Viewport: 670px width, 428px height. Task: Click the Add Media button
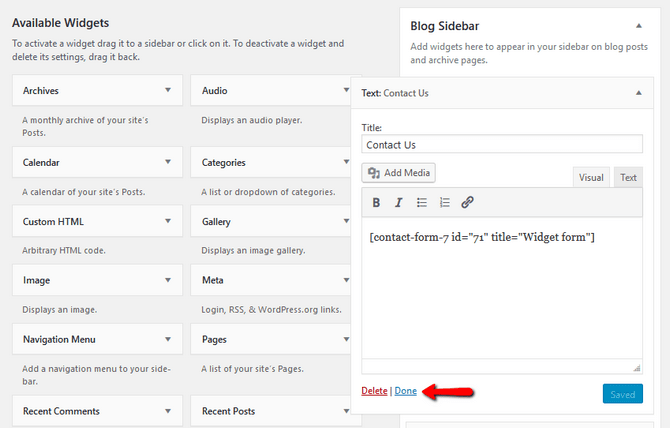point(398,173)
